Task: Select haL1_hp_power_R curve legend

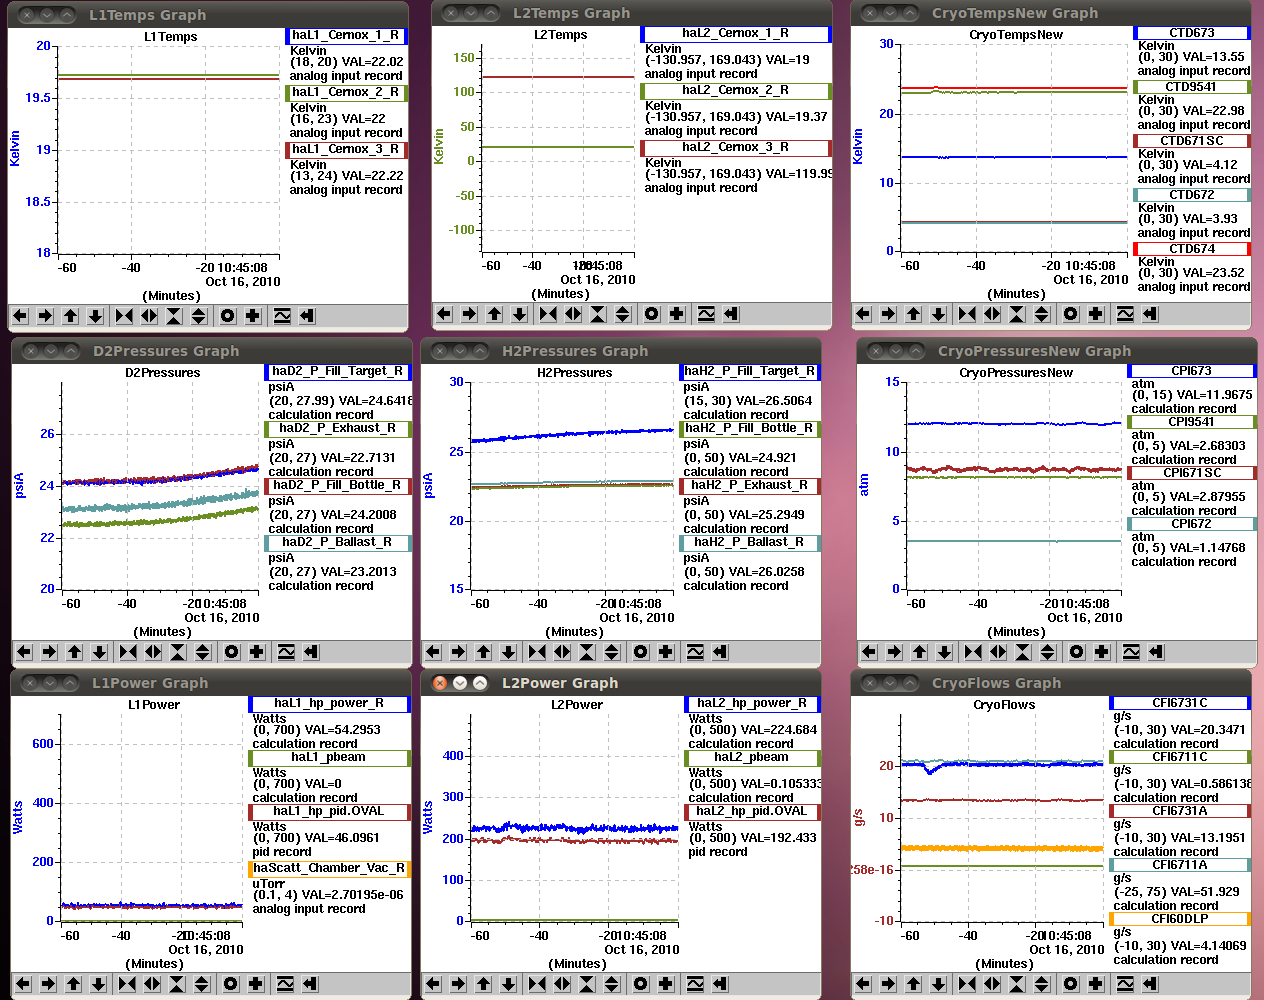Action: 329,703
